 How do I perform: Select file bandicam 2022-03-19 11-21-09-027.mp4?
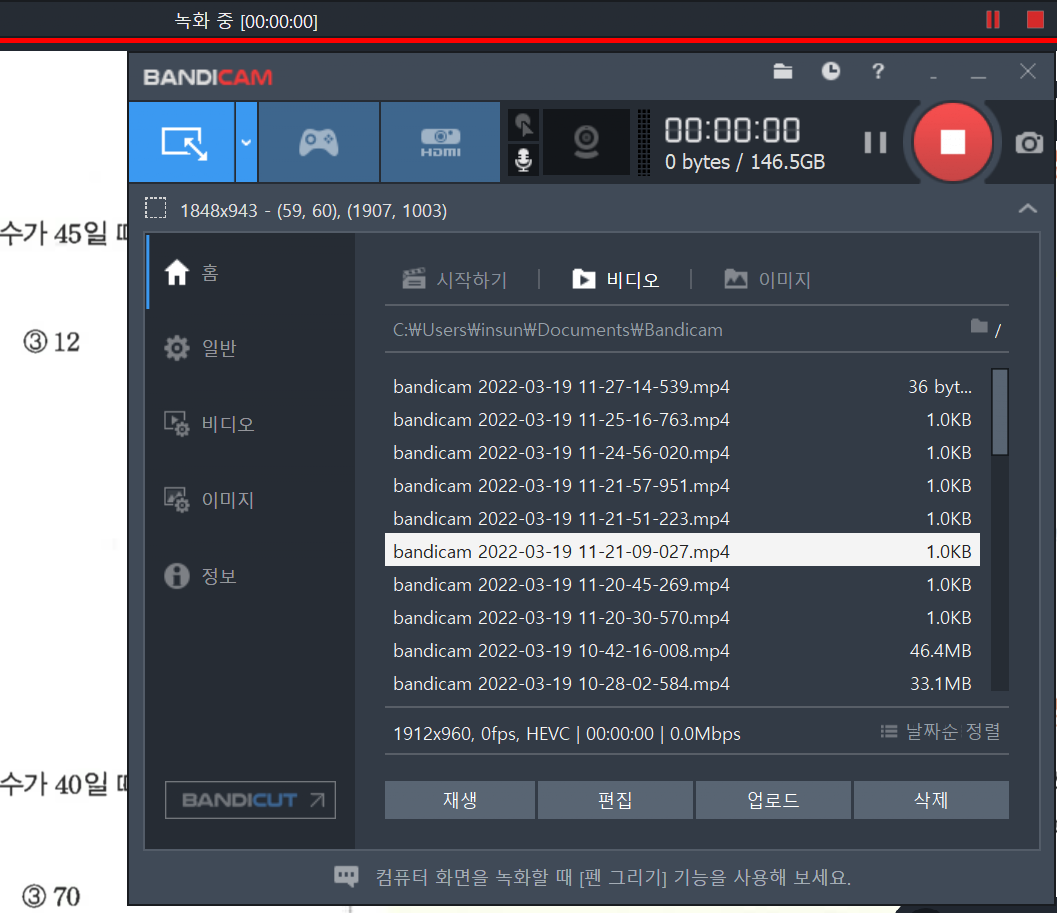pyautogui.click(x=682, y=551)
